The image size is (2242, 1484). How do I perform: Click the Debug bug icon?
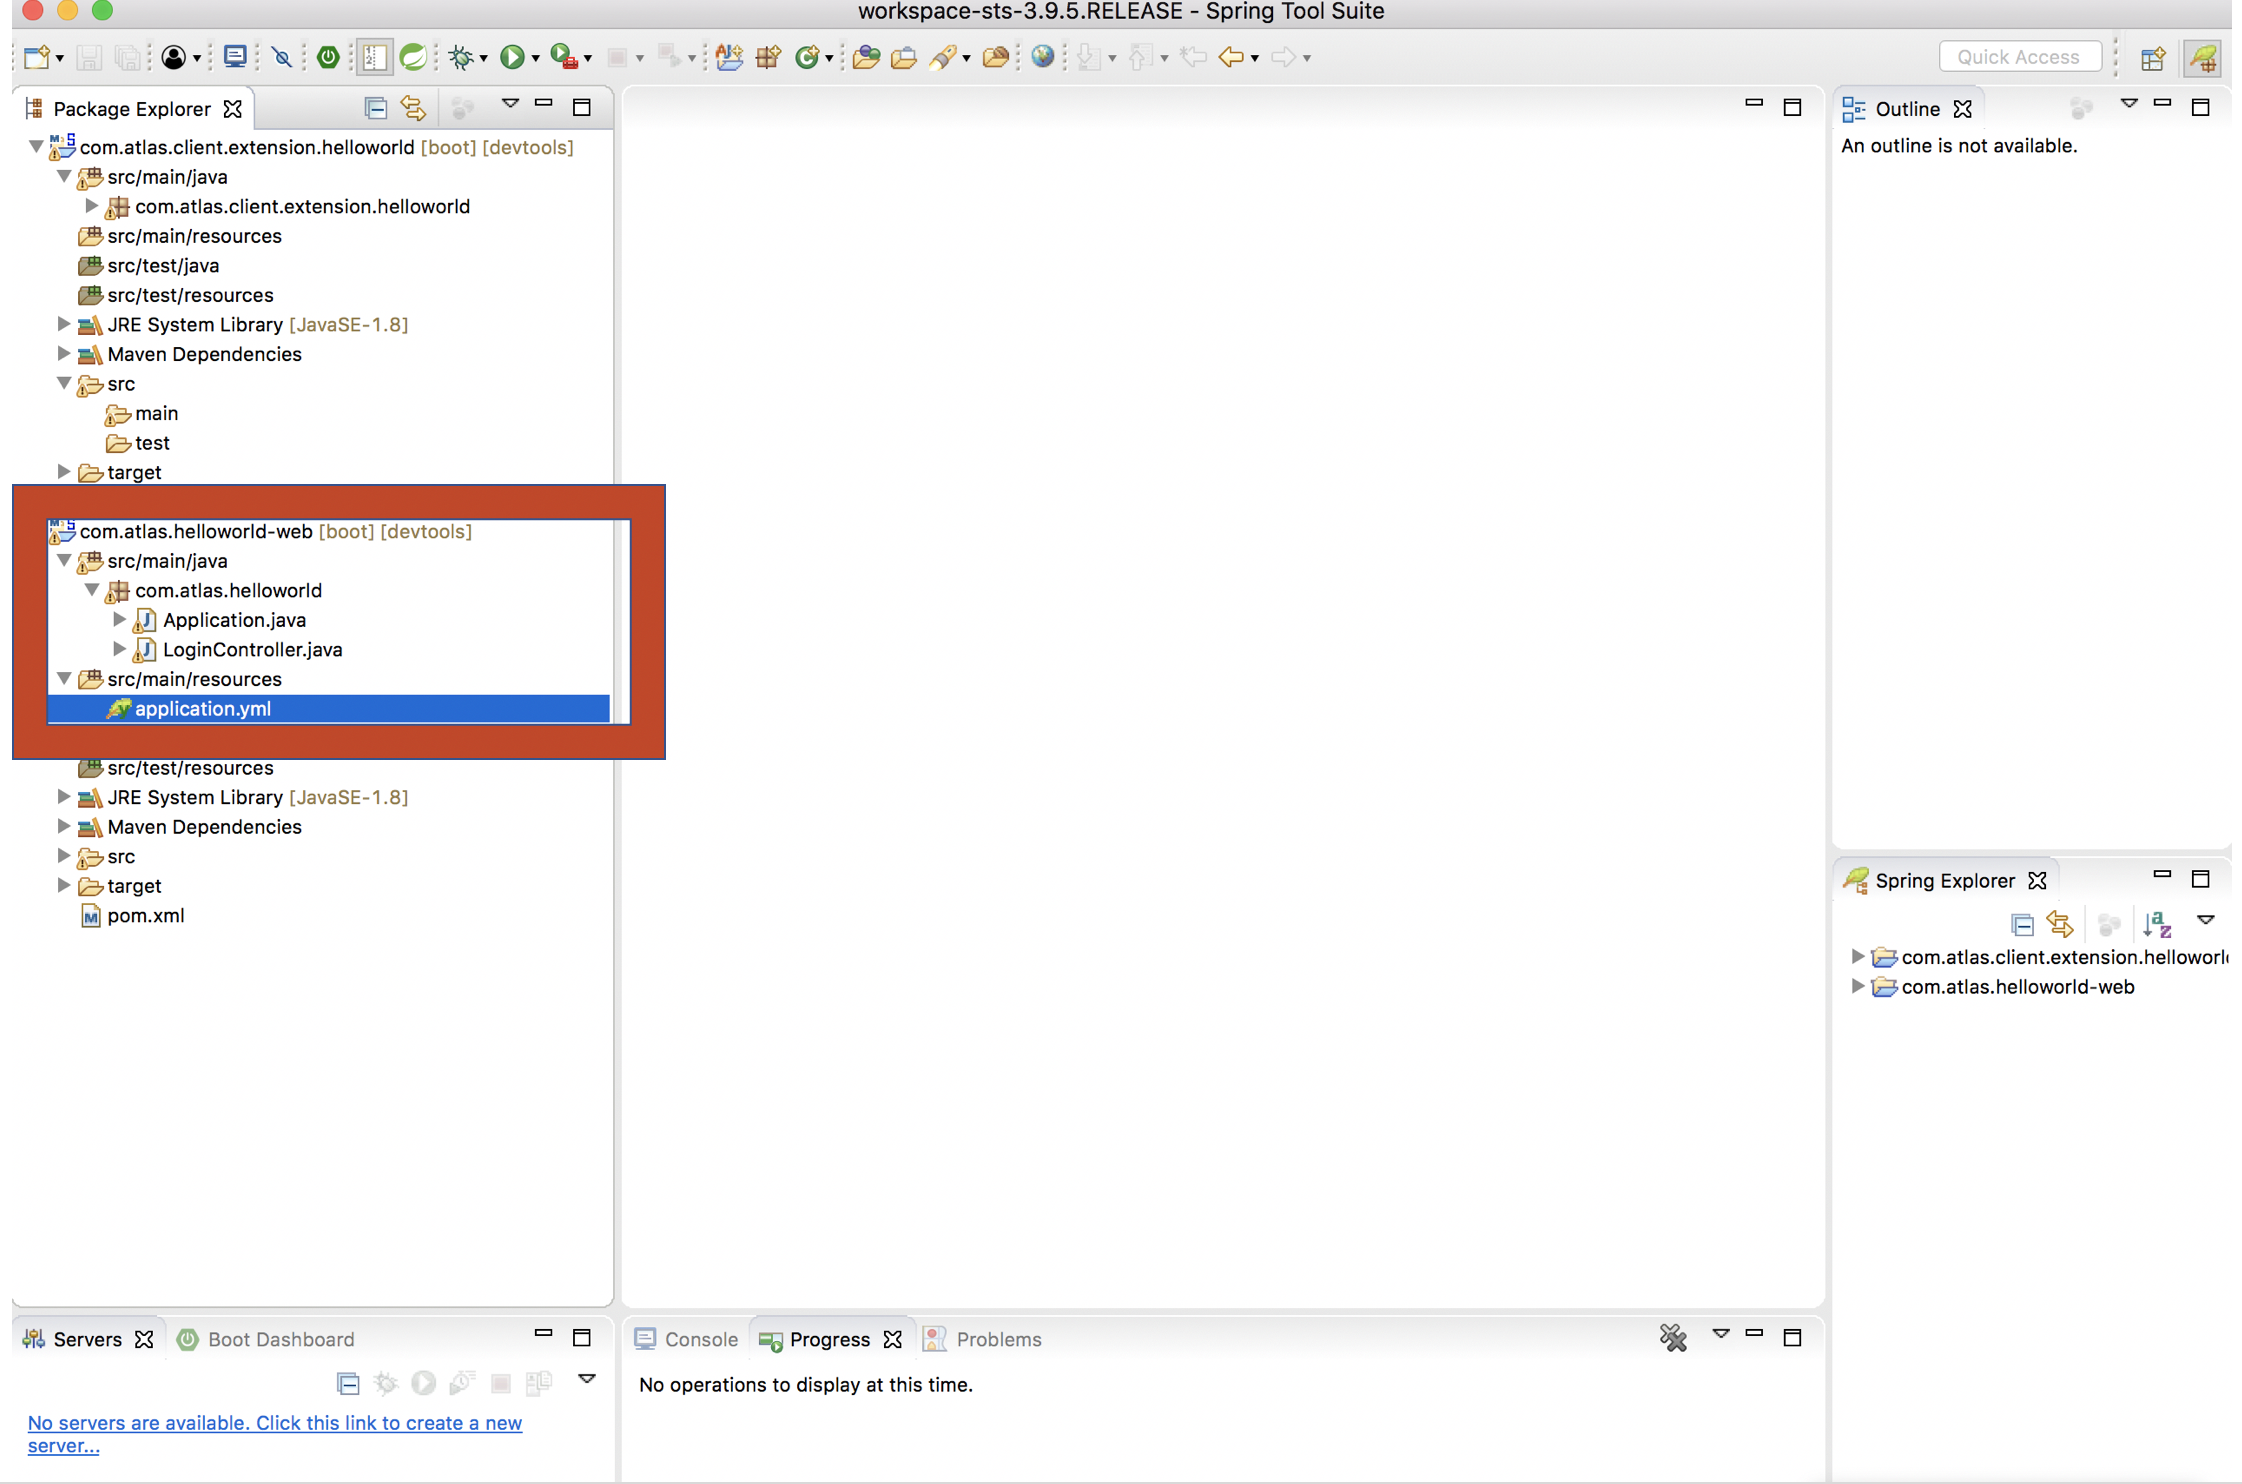(461, 57)
